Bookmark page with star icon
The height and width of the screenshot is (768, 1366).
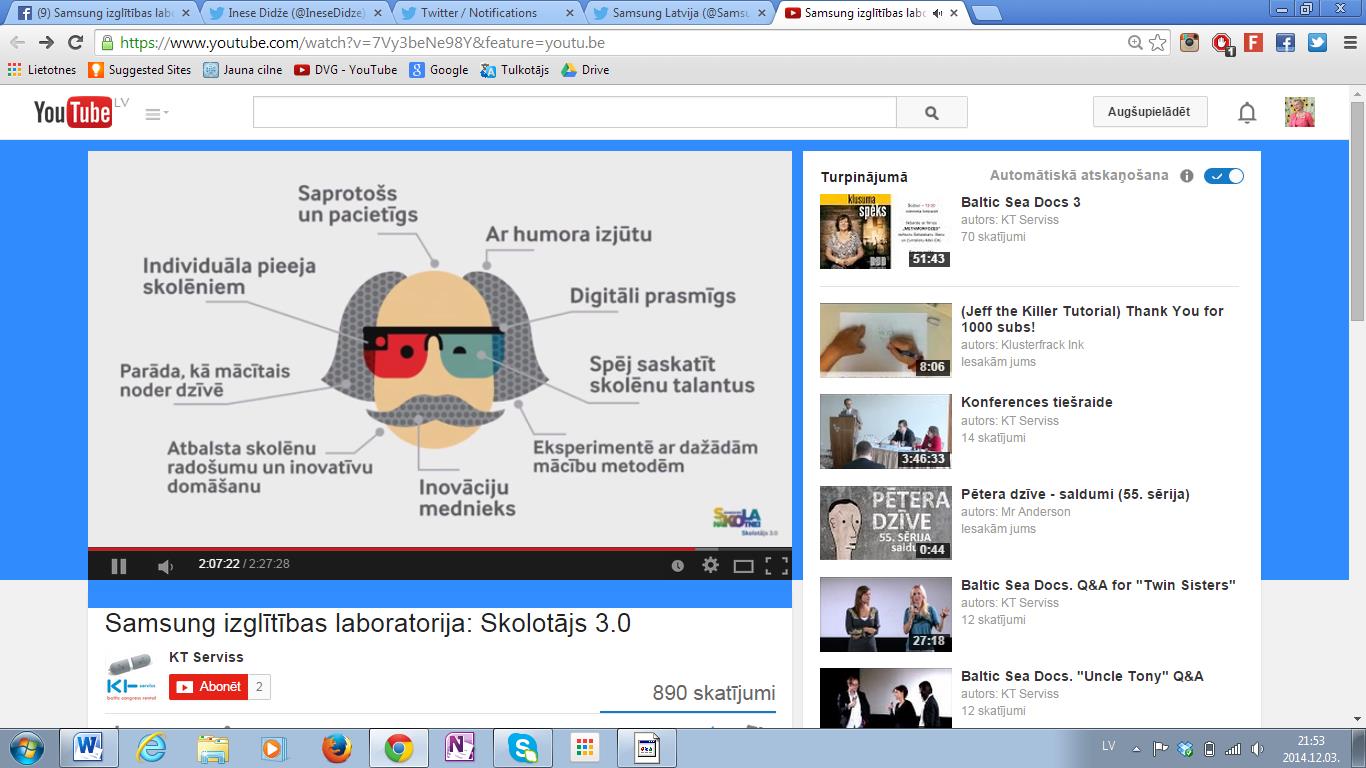(1158, 43)
